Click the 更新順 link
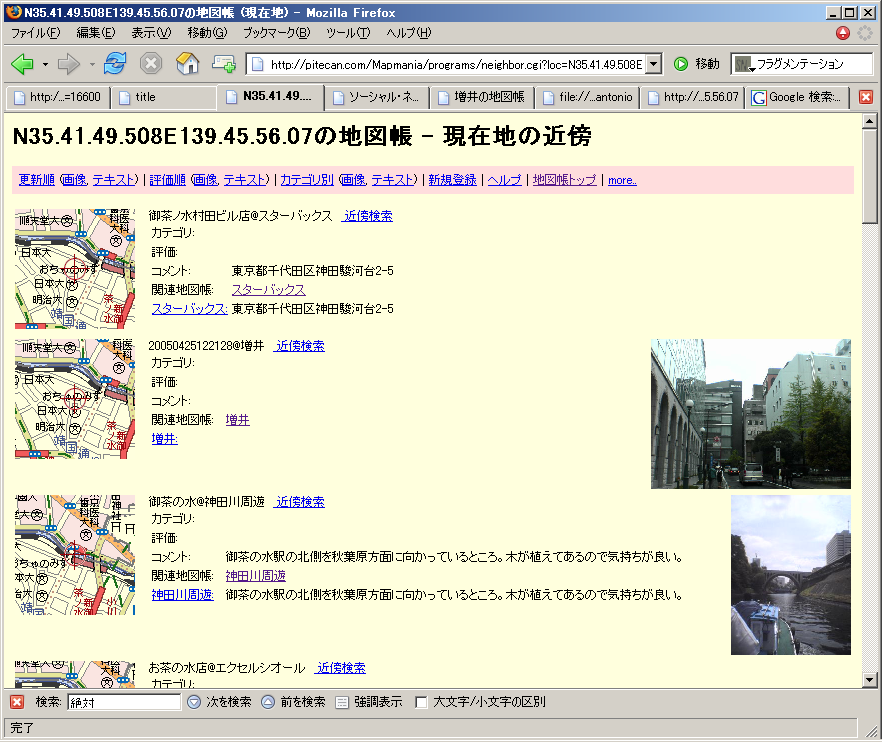882x742 pixels. [37, 180]
